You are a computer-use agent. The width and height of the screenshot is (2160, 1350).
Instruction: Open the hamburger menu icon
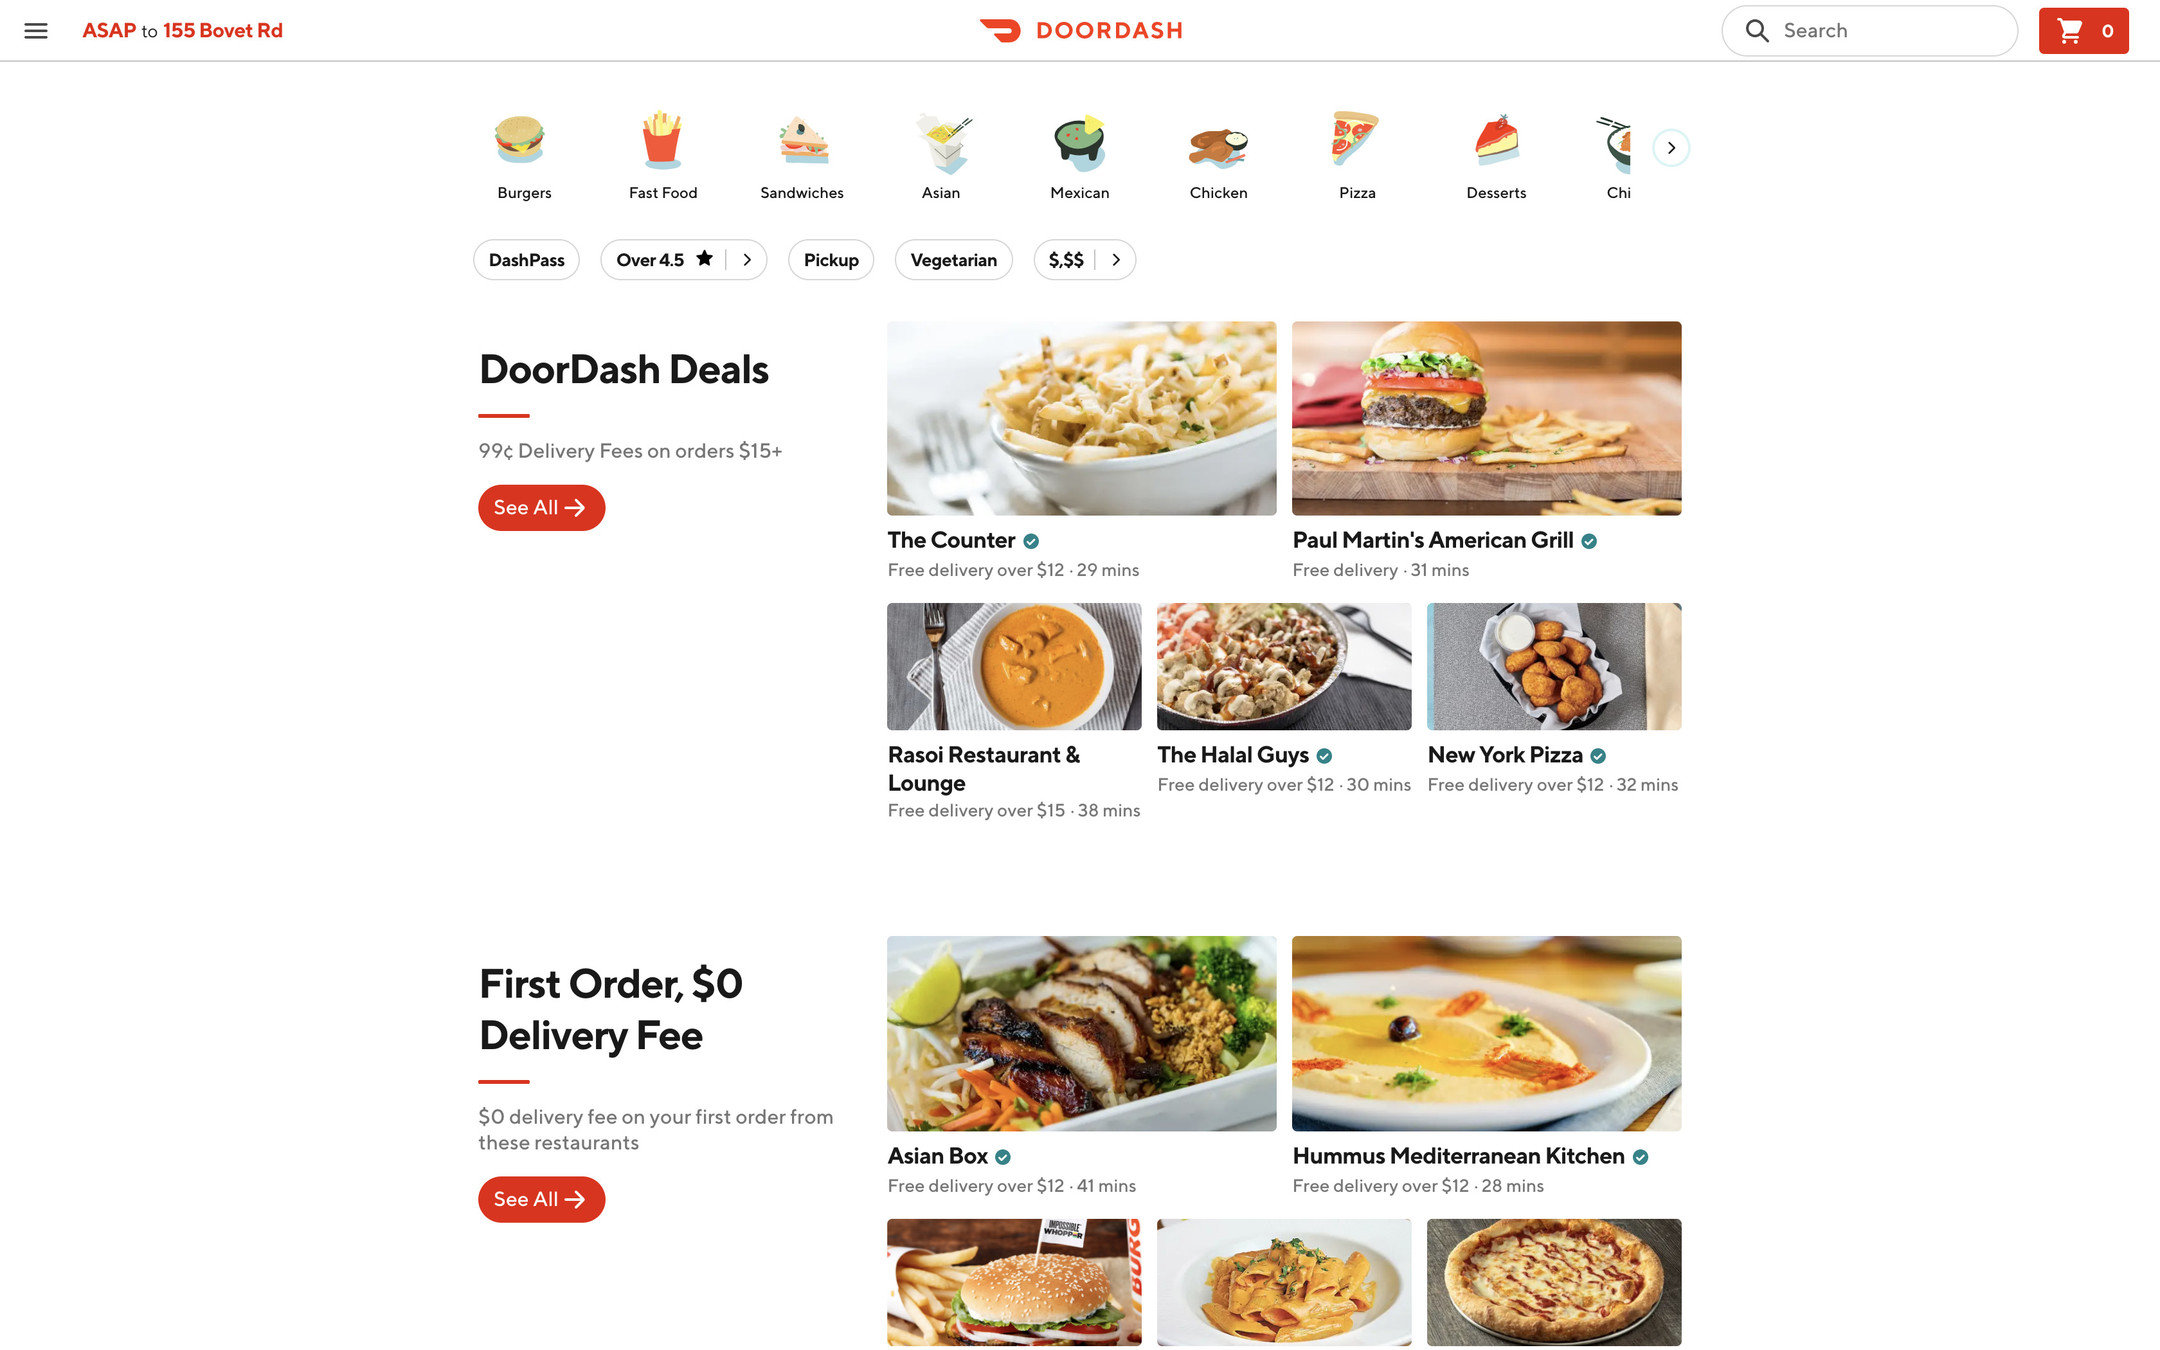pyautogui.click(x=36, y=30)
